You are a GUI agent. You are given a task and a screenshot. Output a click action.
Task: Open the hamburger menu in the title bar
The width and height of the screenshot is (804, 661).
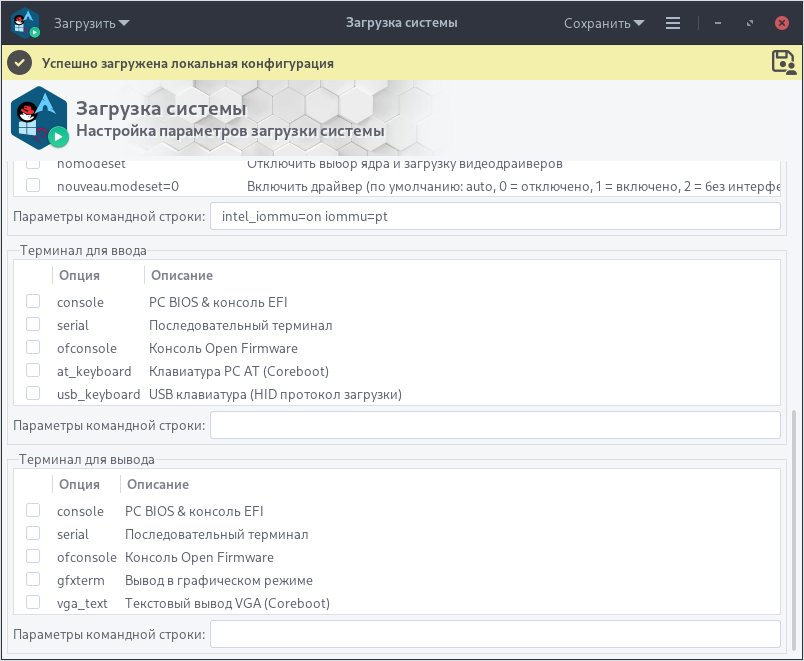tap(673, 21)
